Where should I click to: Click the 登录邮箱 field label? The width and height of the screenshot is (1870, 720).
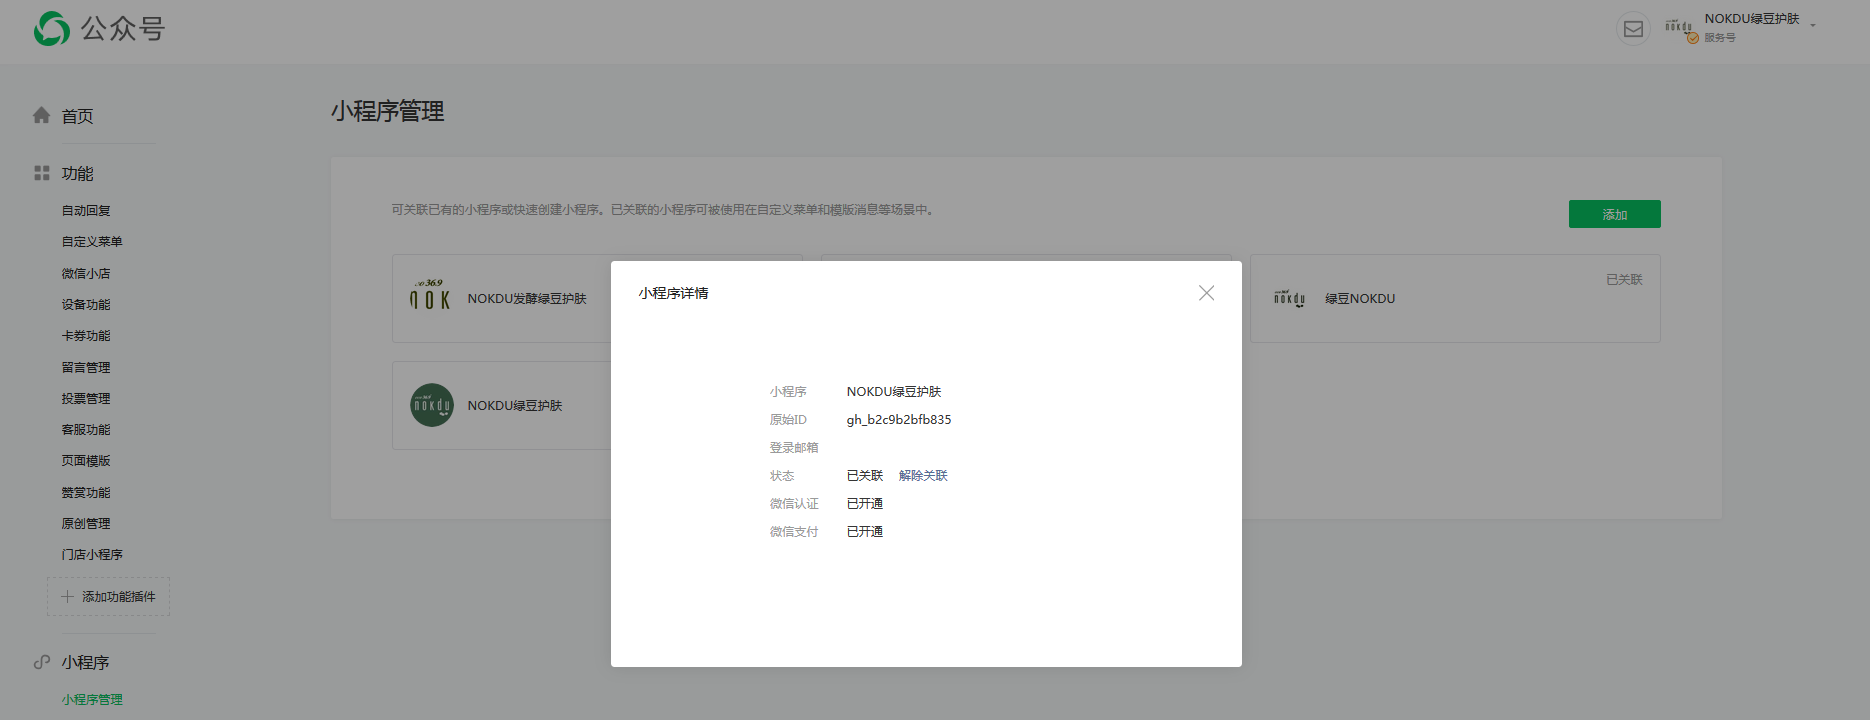coord(794,447)
